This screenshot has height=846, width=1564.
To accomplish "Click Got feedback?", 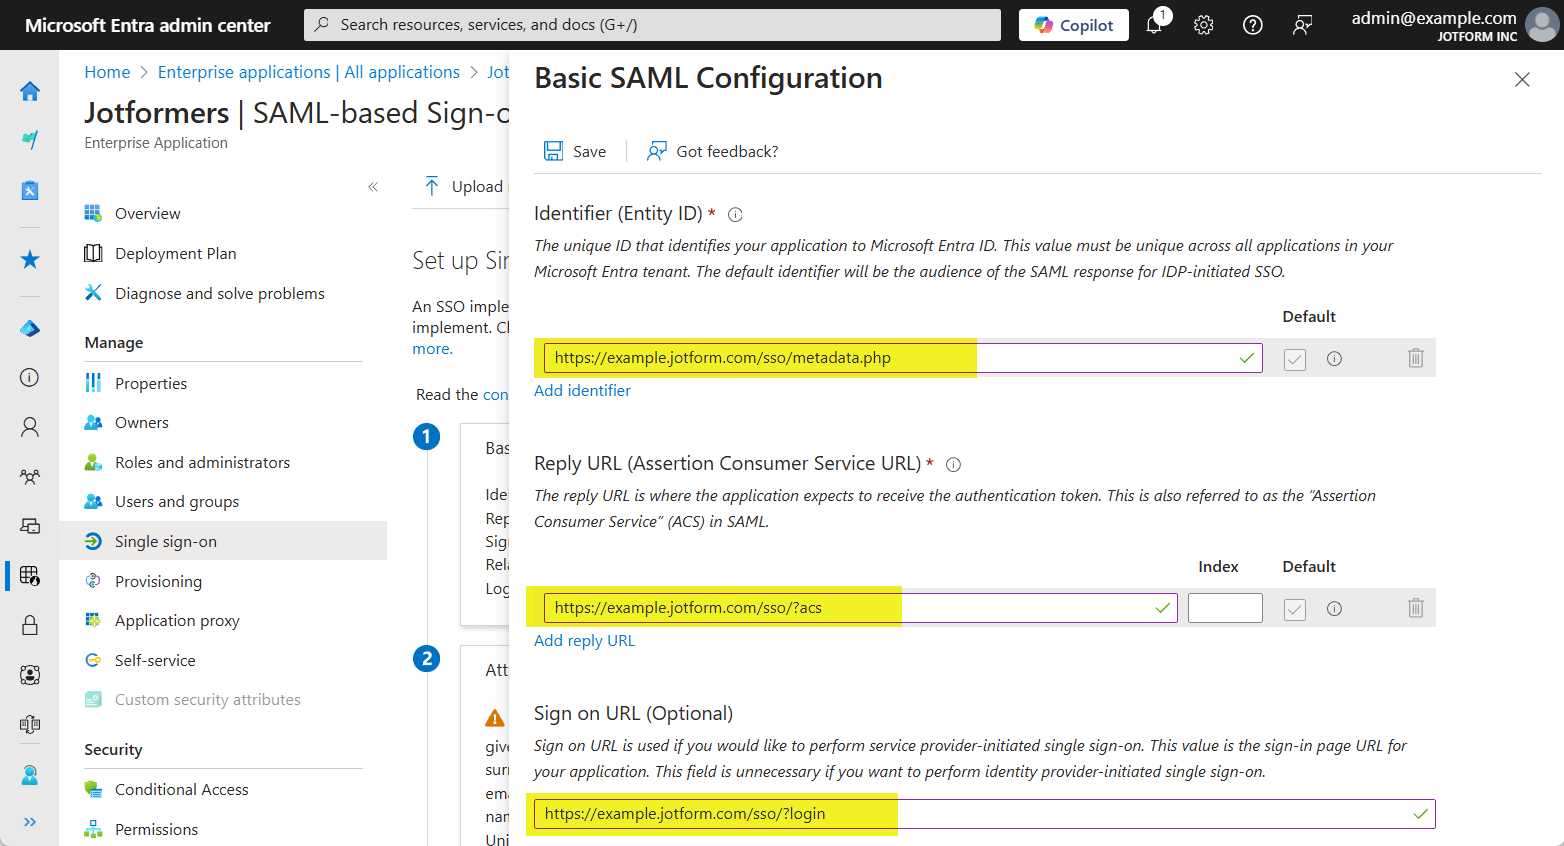I will click(712, 151).
